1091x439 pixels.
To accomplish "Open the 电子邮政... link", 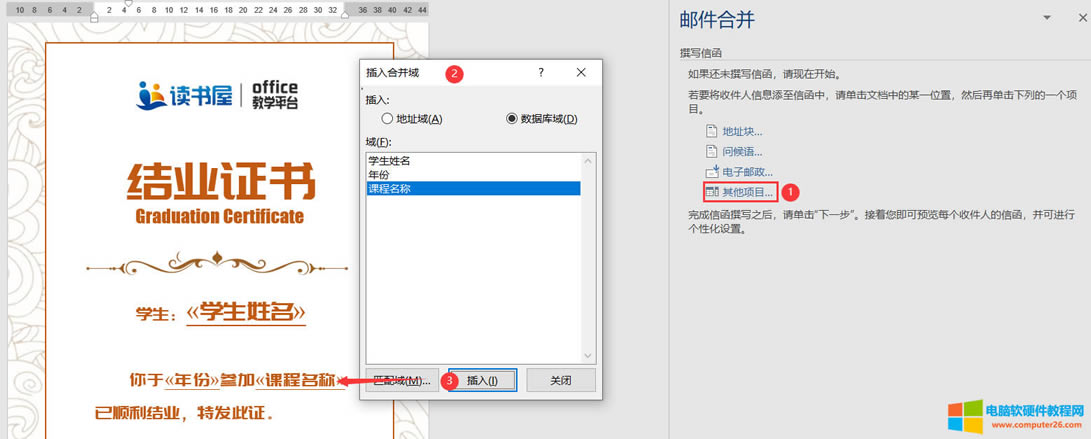I will (x=747, y=172).
